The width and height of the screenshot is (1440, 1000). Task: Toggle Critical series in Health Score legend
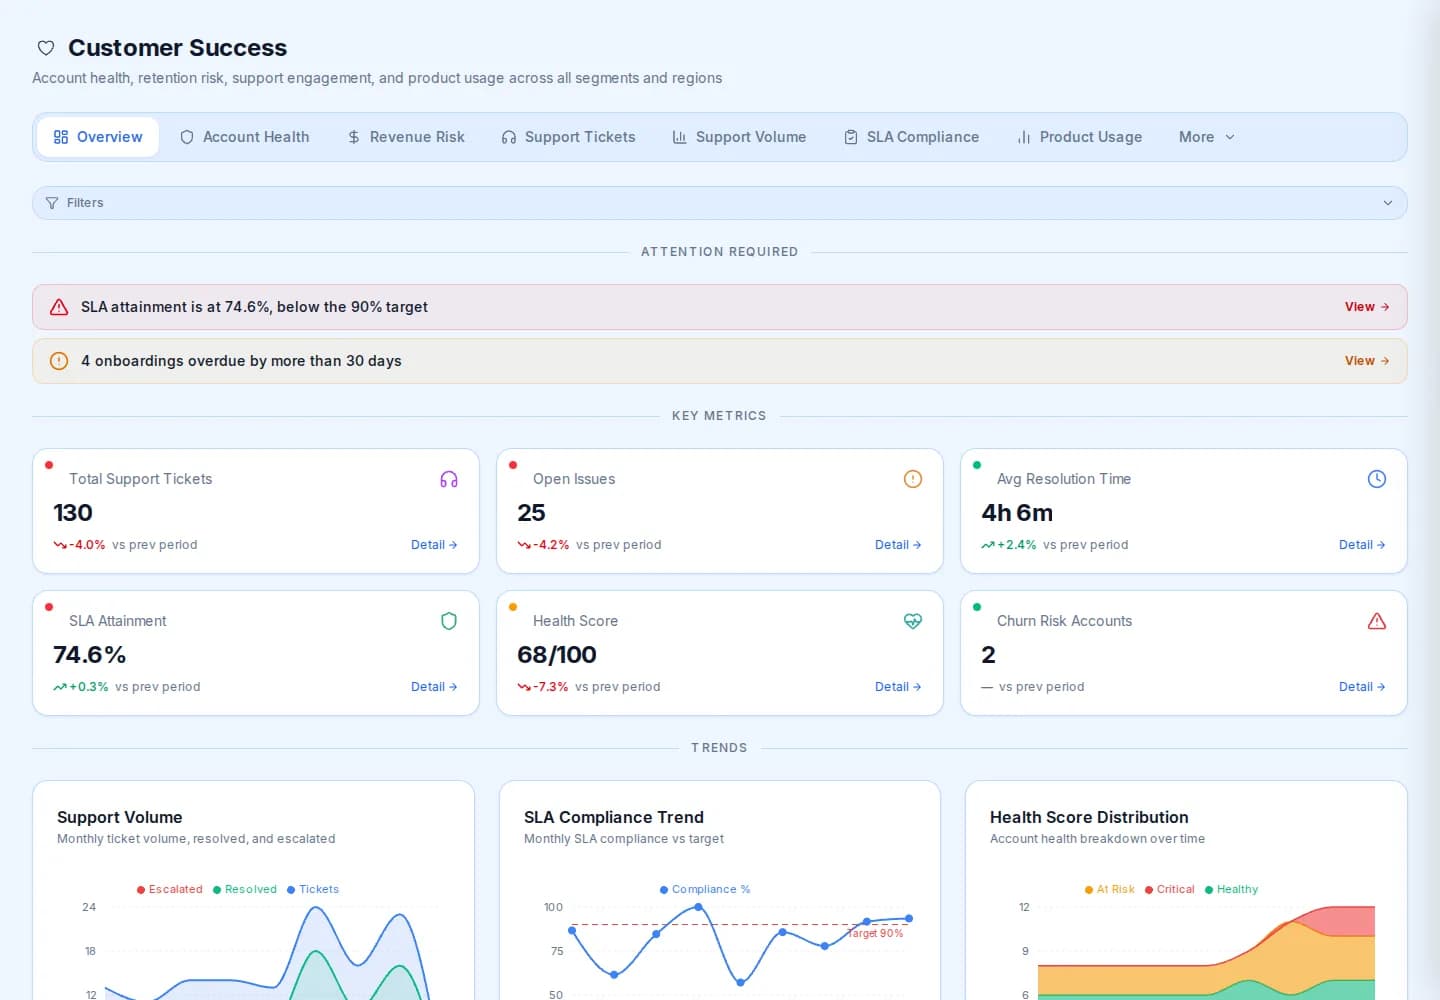pos(1170,889)
